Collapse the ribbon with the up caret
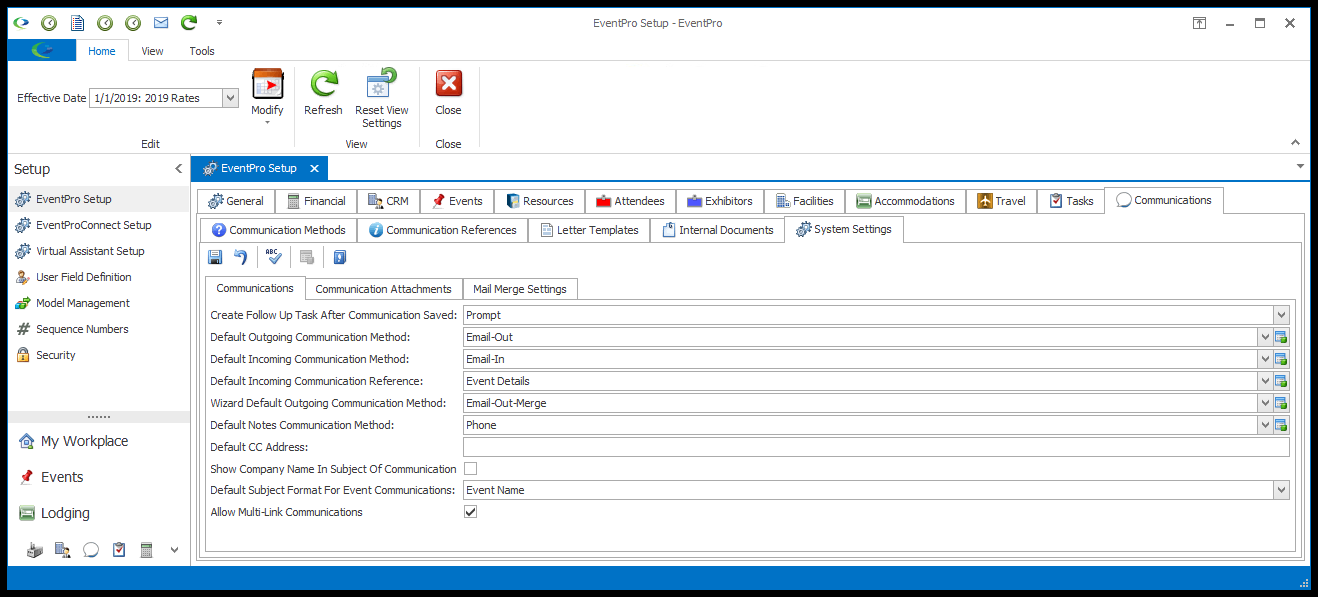This screenshot has width=1318, height=597. click(1296, 143)
